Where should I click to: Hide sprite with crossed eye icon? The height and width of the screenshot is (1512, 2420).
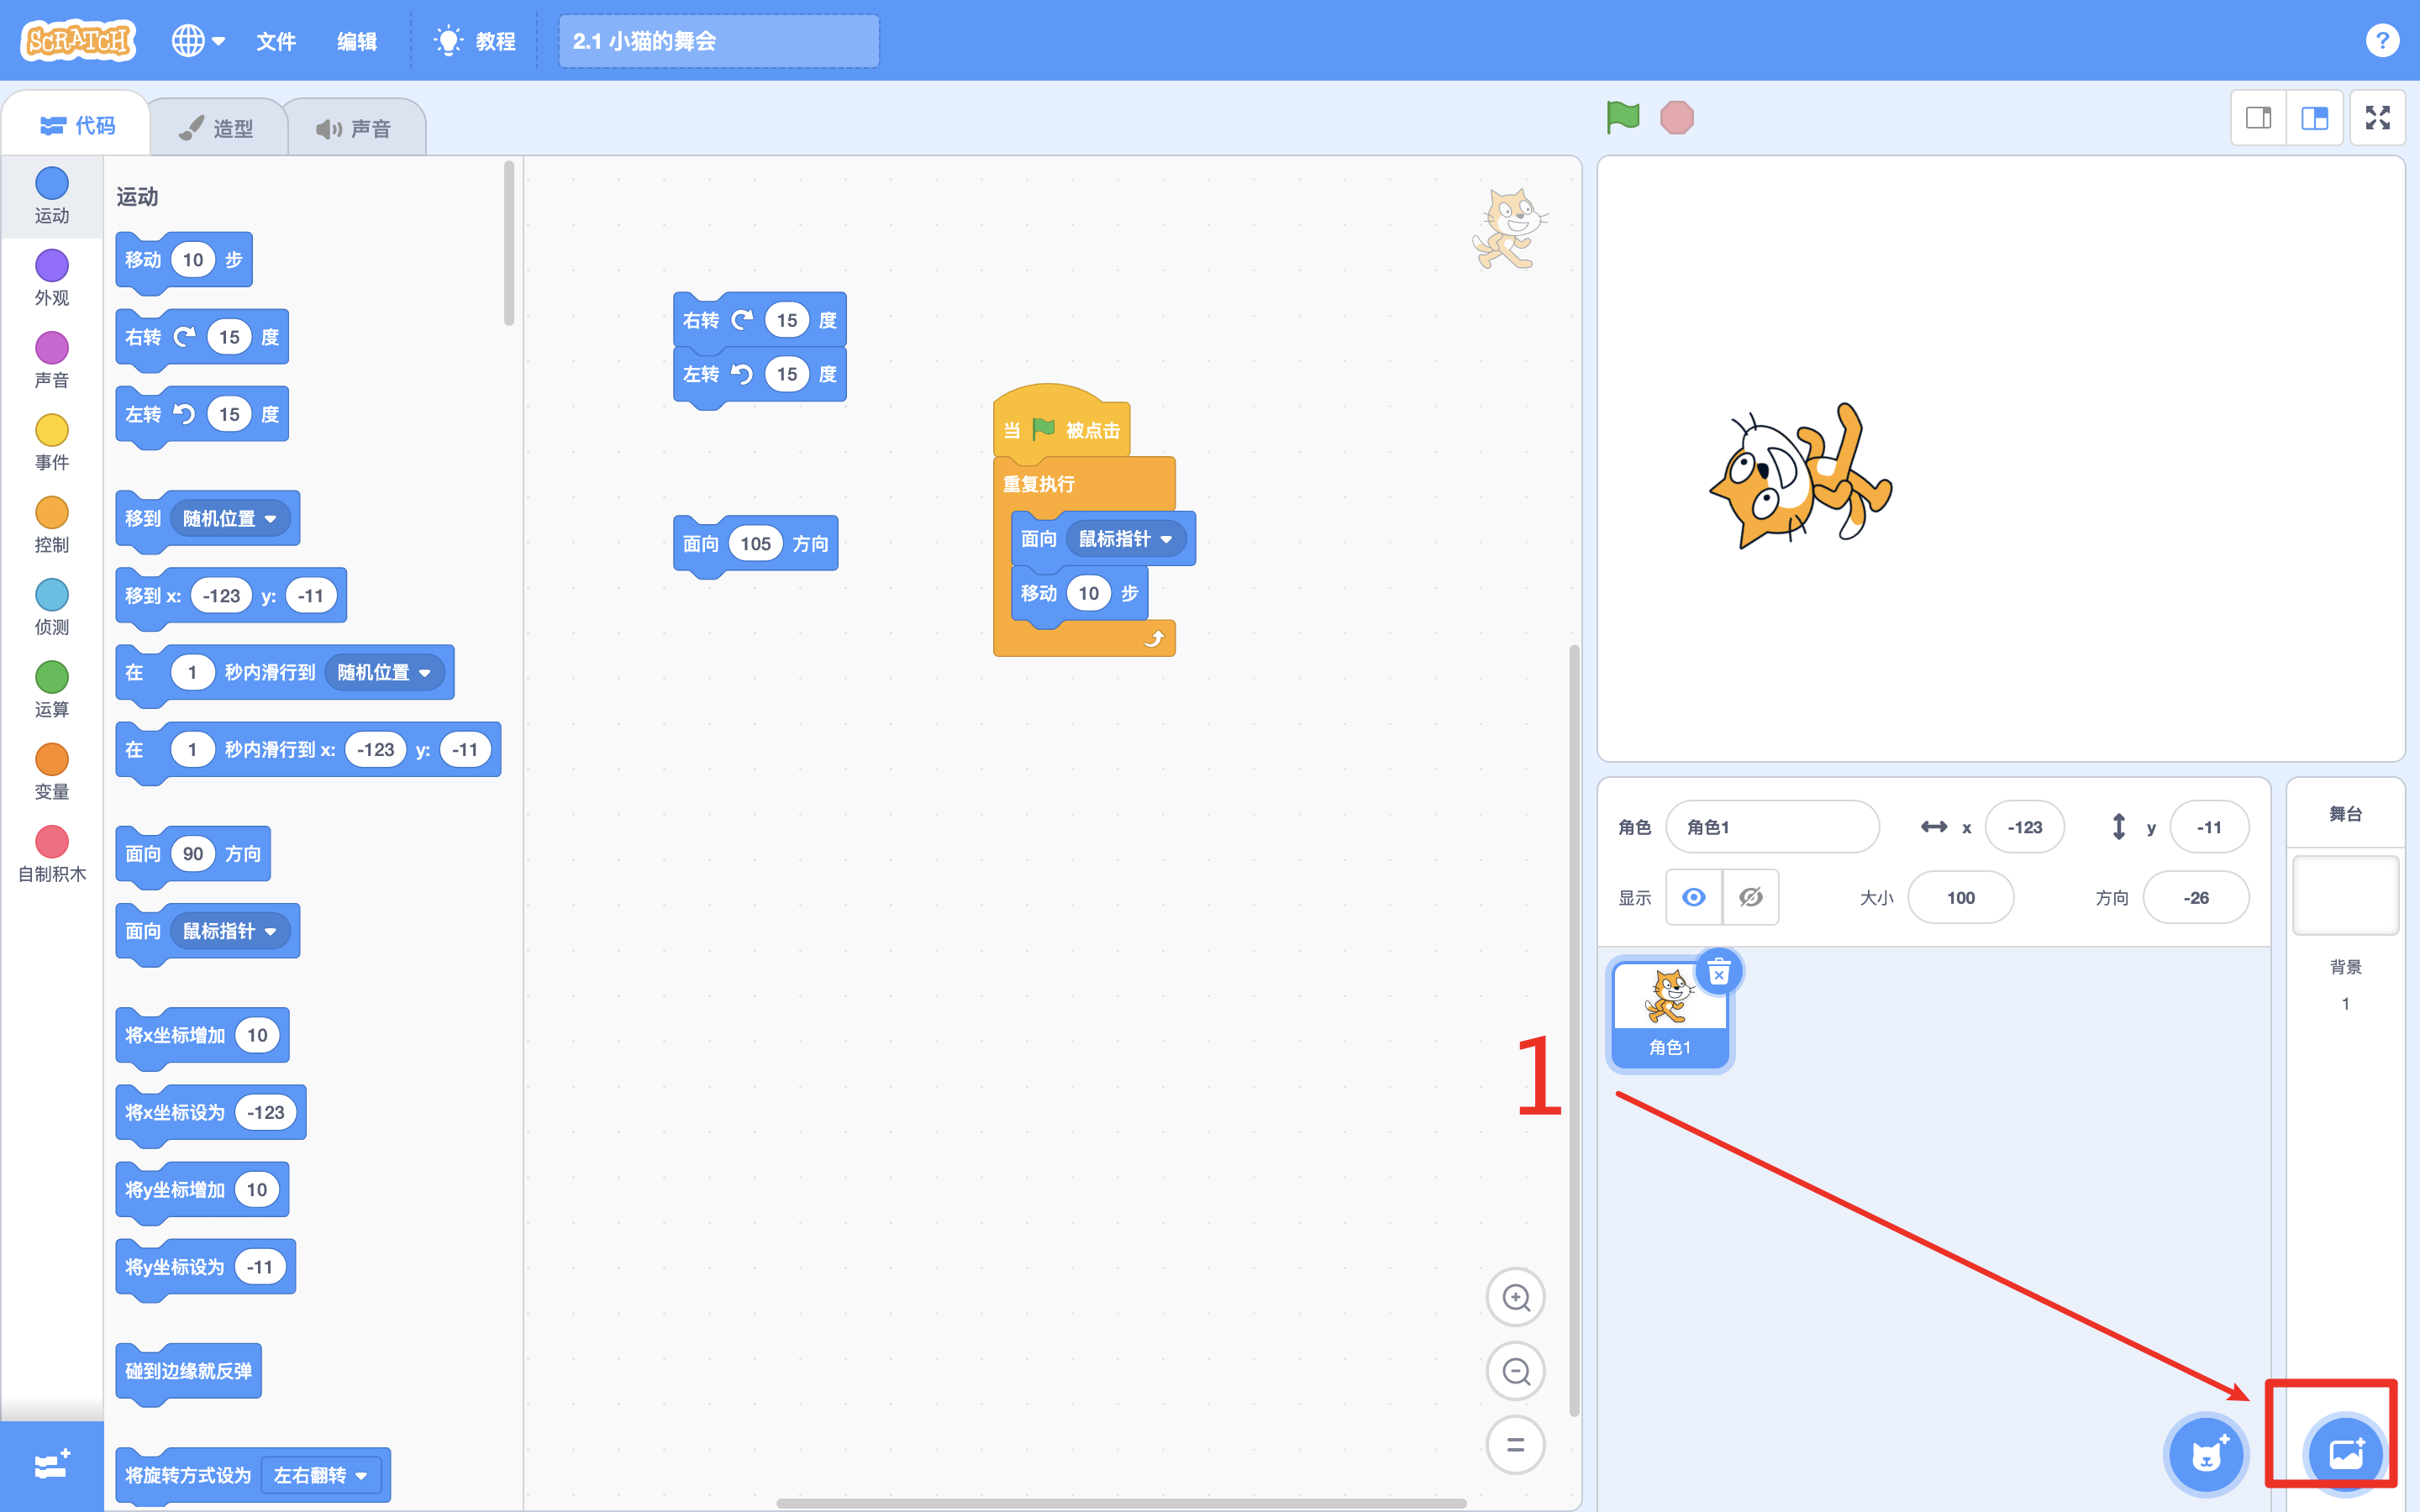pos(1750,897)
